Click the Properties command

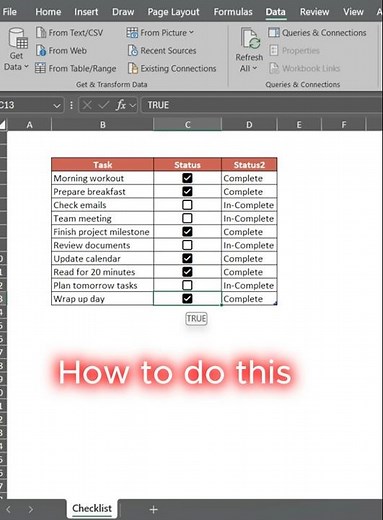pyautogui.click(x=294, y=51)
